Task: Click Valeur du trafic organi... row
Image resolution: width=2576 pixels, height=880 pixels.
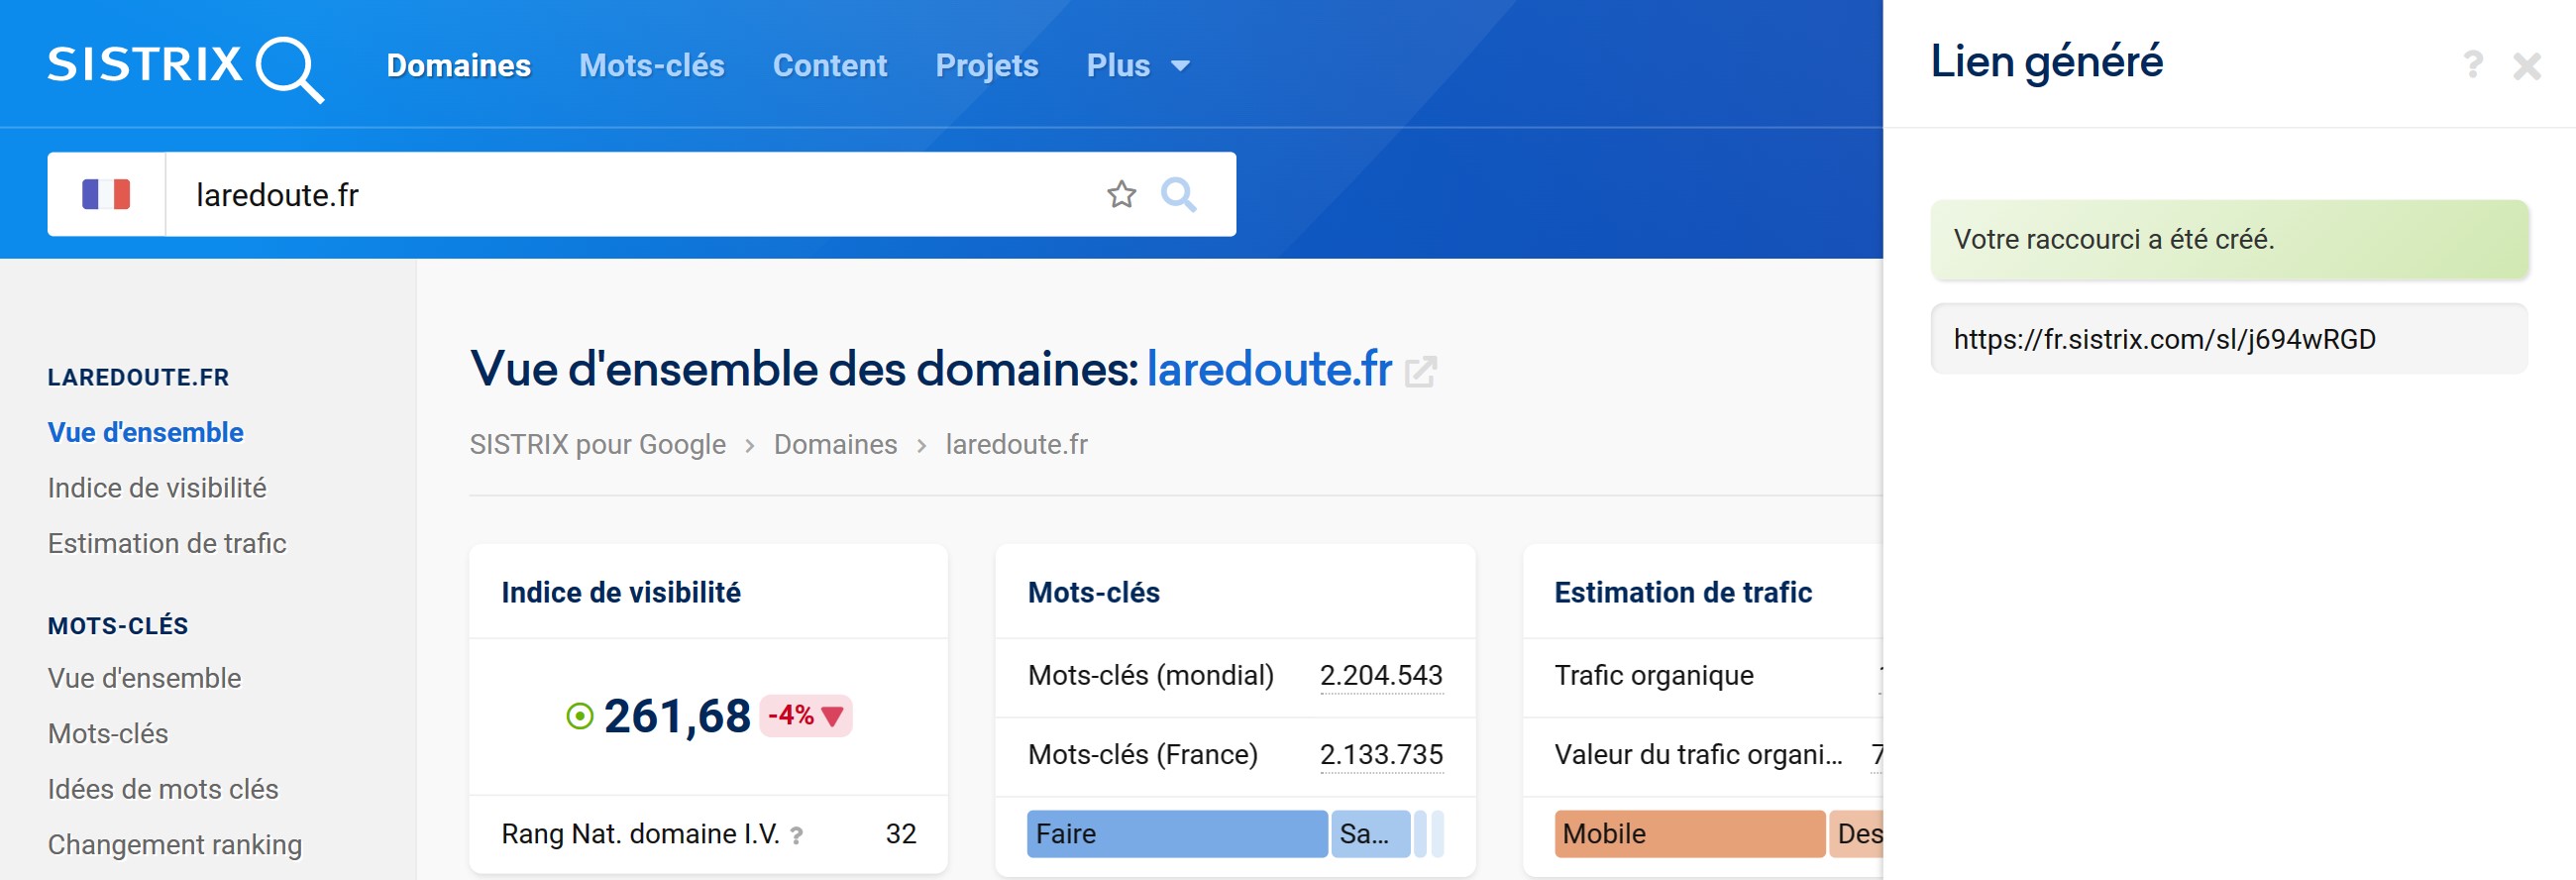Action: coord(1703,756)
